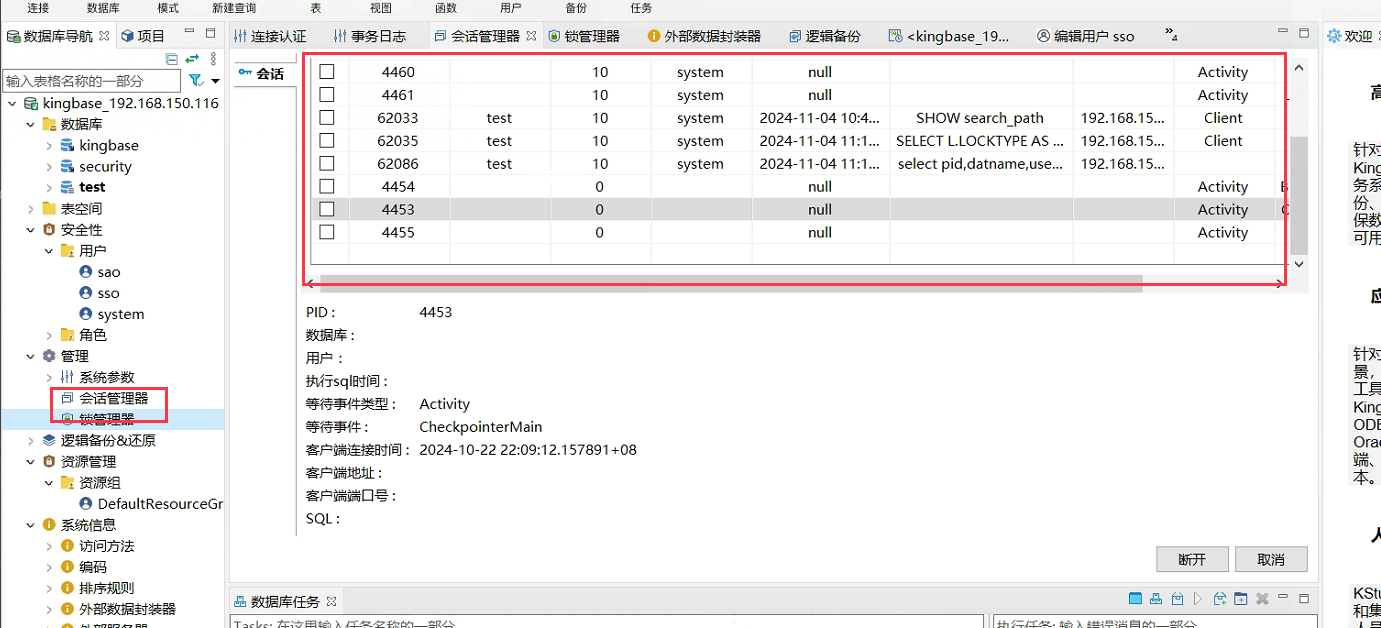Image resolution: width=1381 pixels, height=628 pixels.
Task: Click the table name search input field
Action: (92, 80)
